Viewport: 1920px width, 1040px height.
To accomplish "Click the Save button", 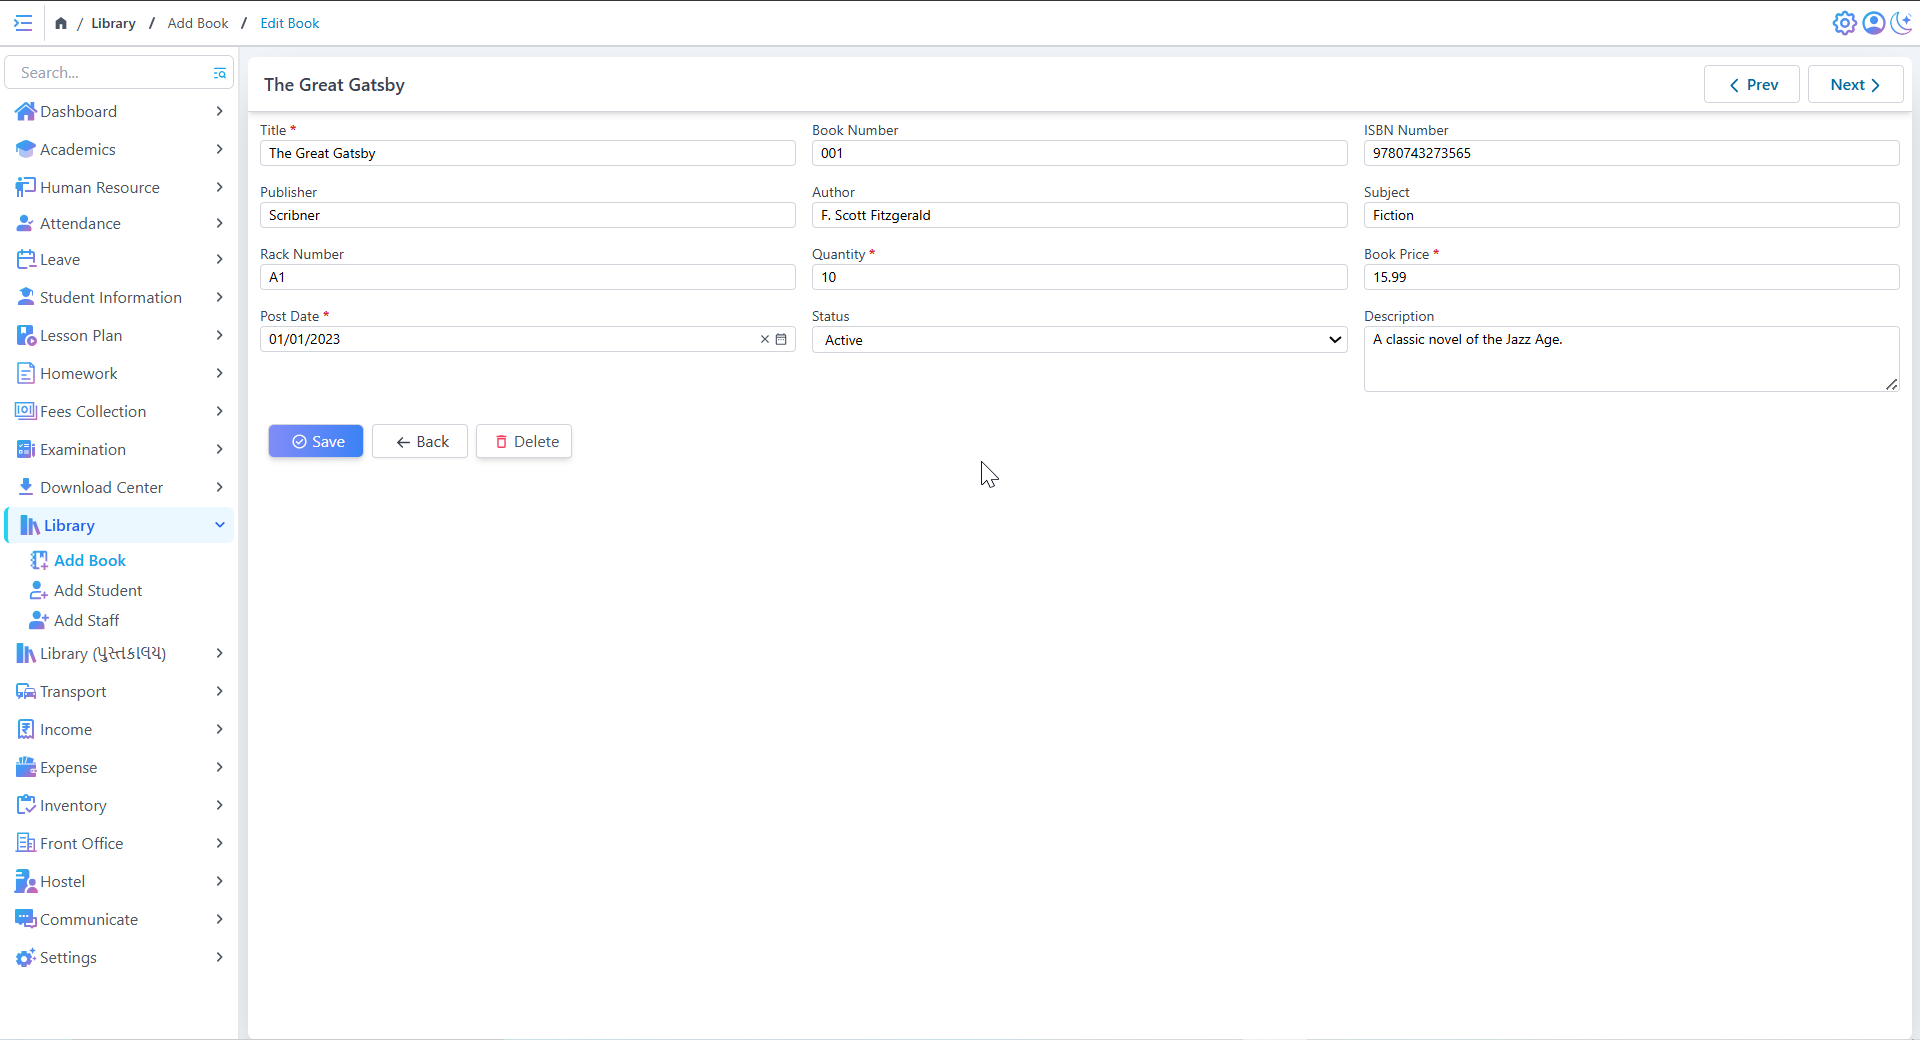I will tap(316, 441).
